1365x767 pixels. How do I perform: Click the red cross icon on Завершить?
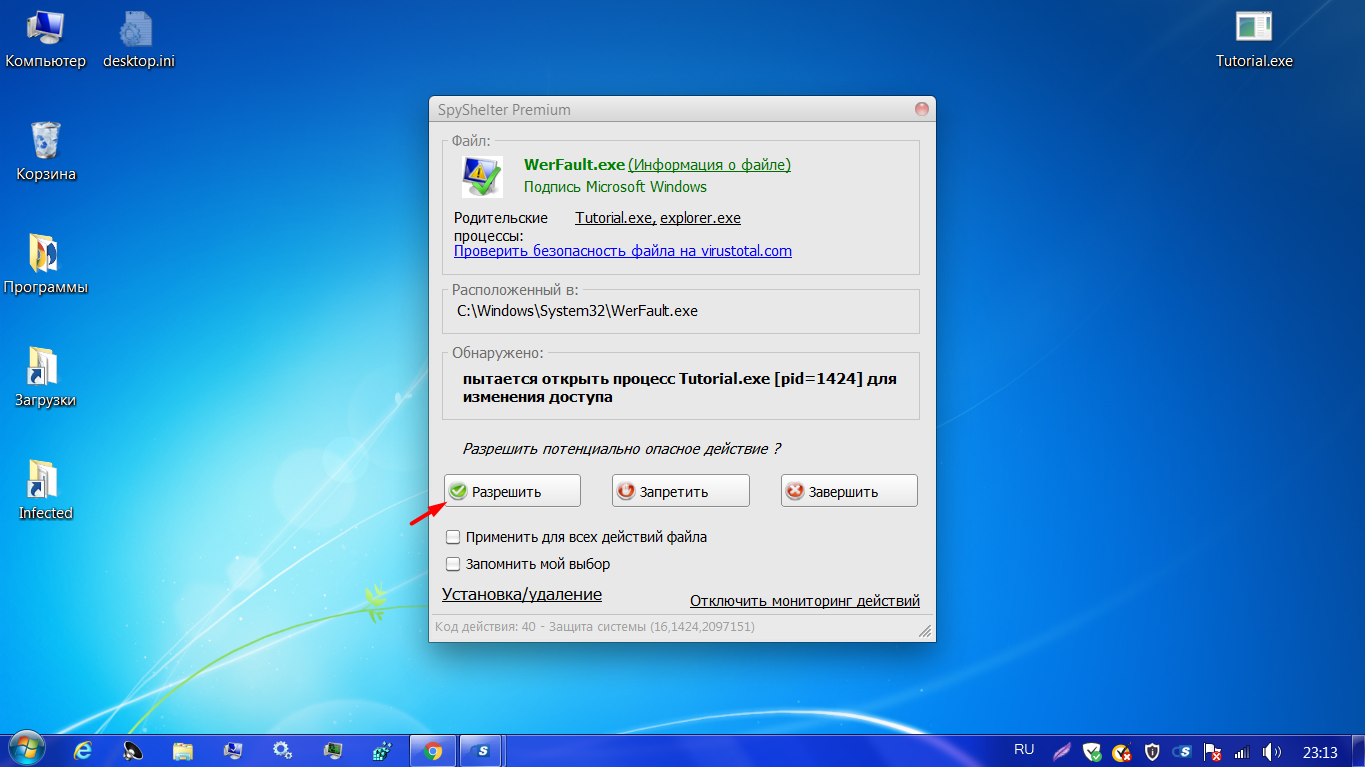pos(795,491)
